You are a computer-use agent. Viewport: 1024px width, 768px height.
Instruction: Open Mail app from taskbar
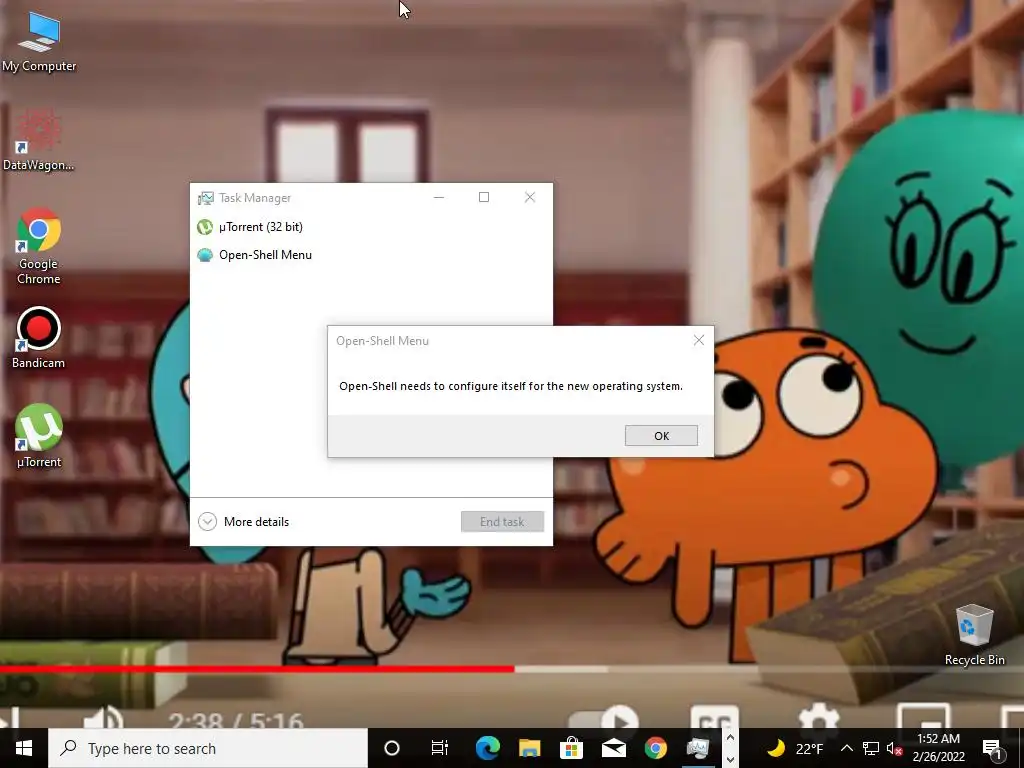tap(614, 748)
